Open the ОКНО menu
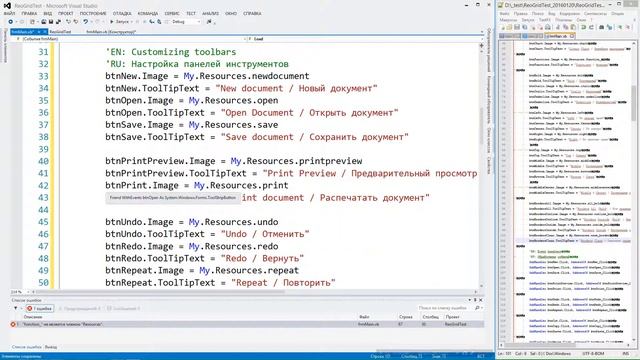The image size is (640, 360). 231,13
